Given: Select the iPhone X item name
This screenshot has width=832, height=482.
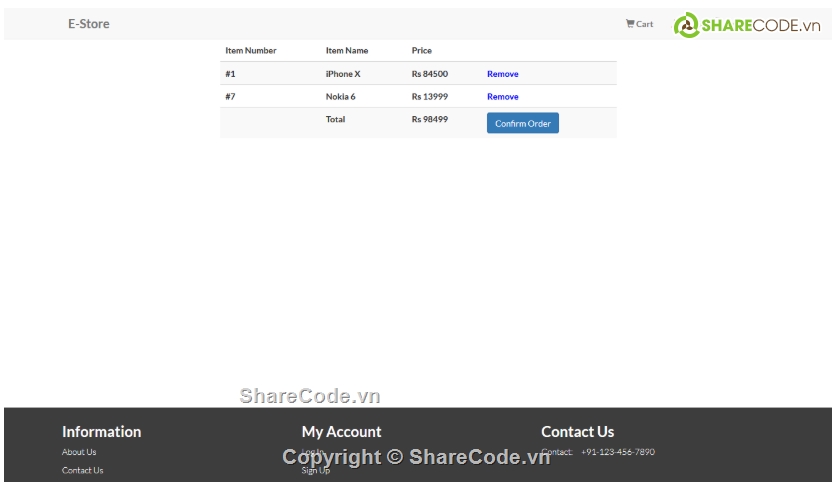Looking at the screenshot, I should click(343, 74).
